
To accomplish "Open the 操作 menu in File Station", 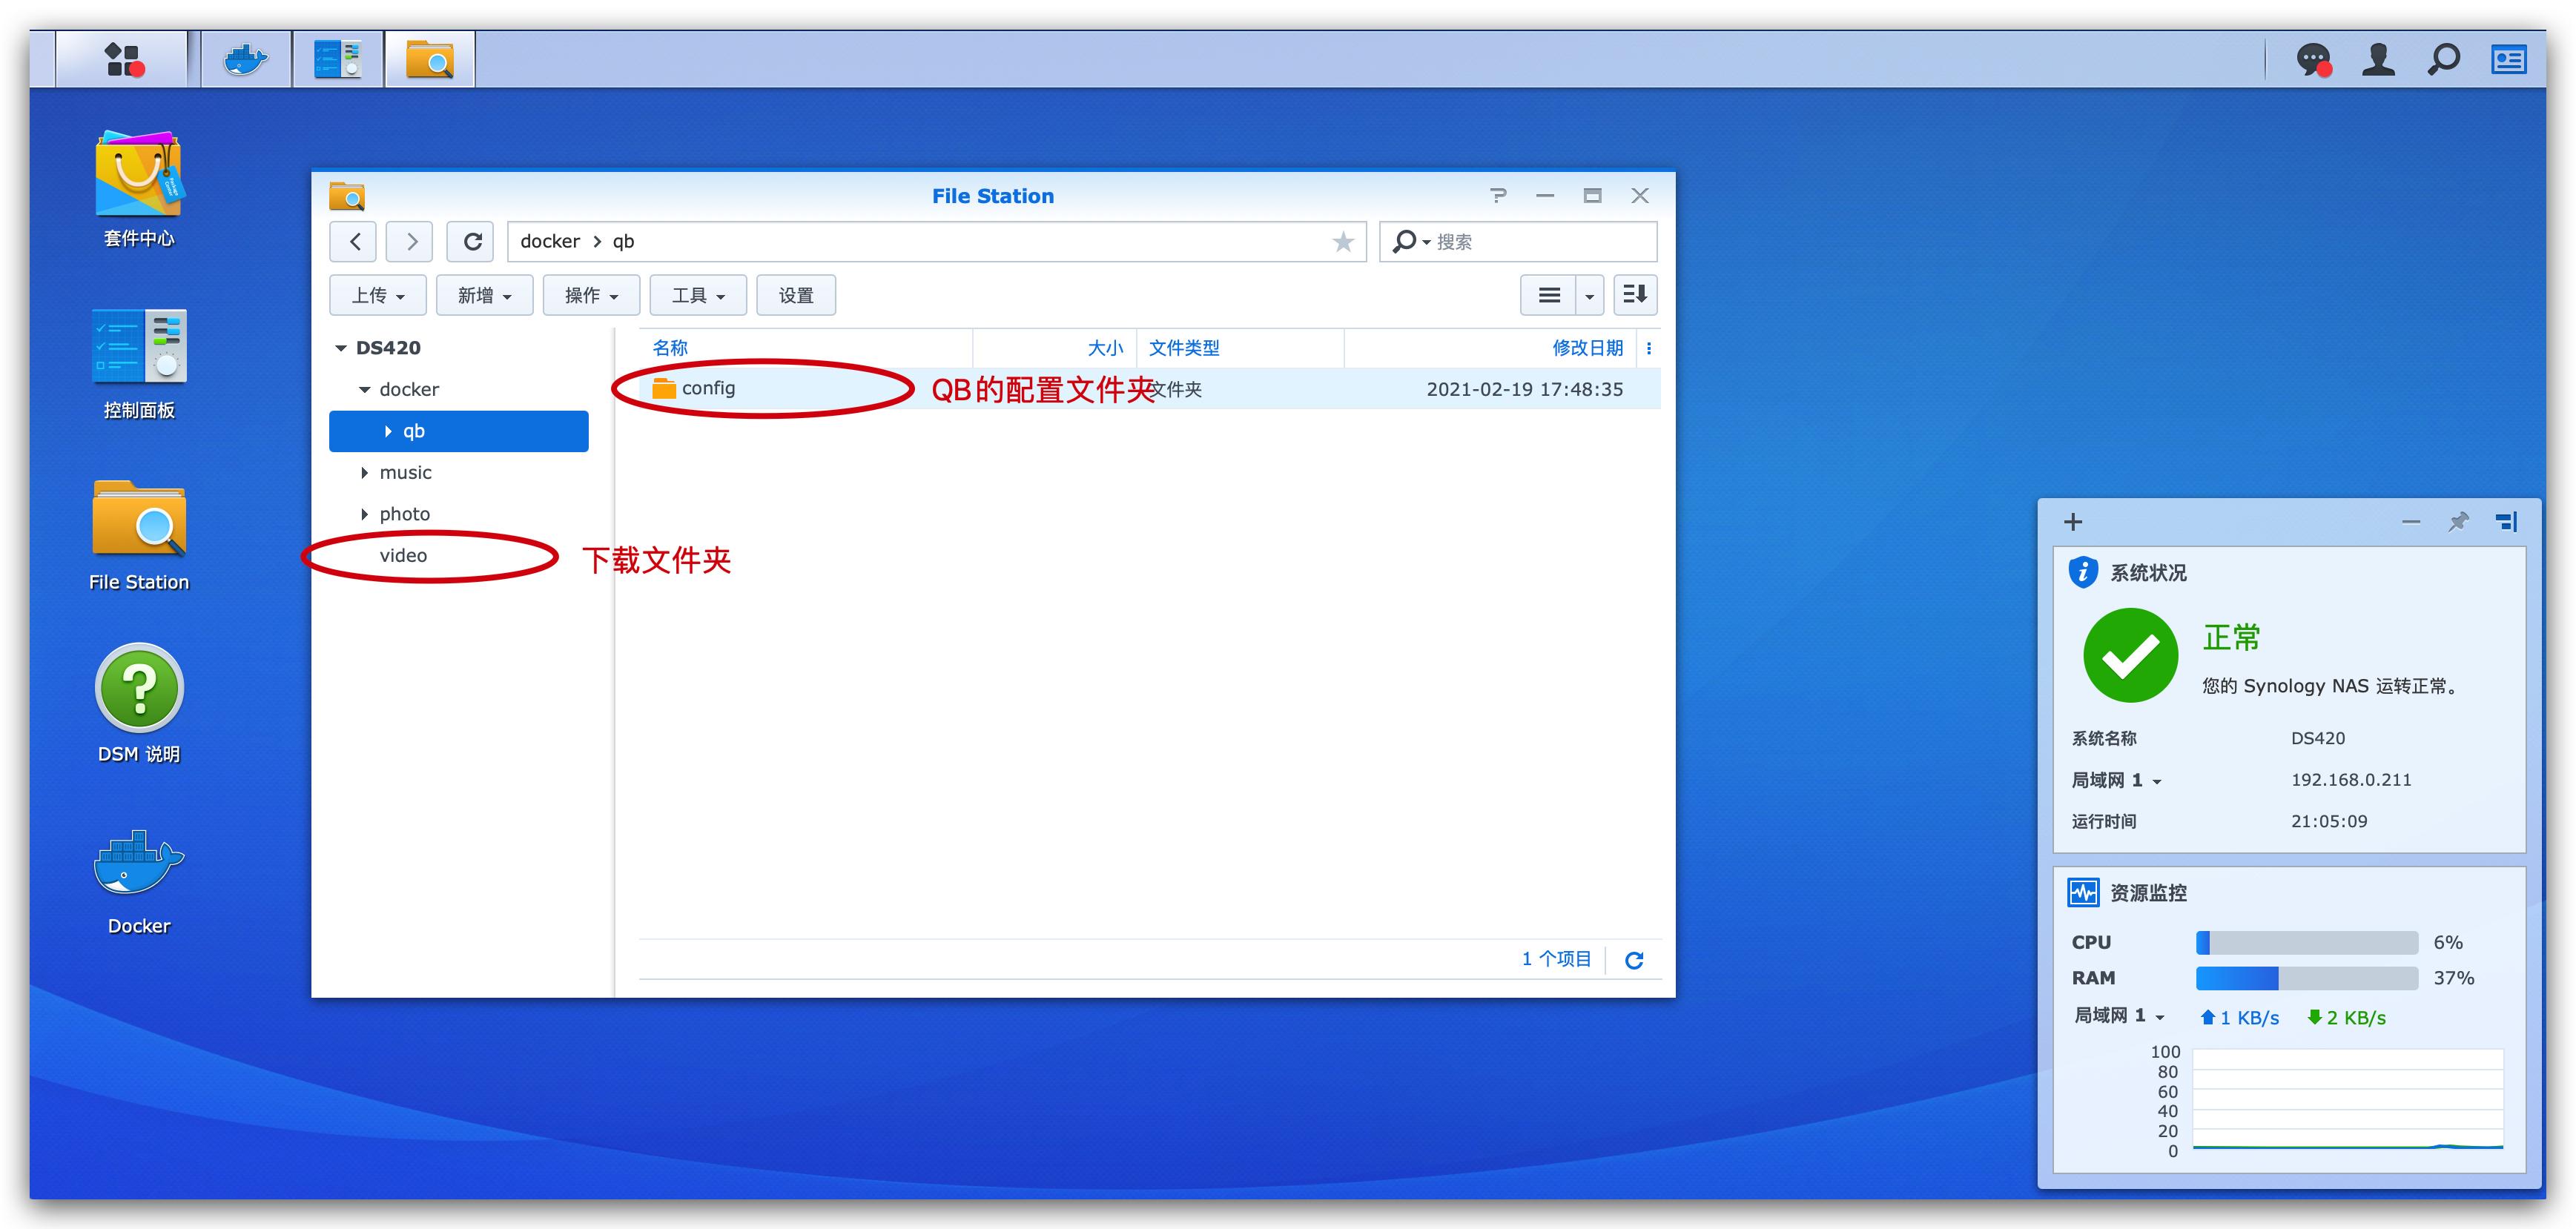I will click(x=590, y=294).
